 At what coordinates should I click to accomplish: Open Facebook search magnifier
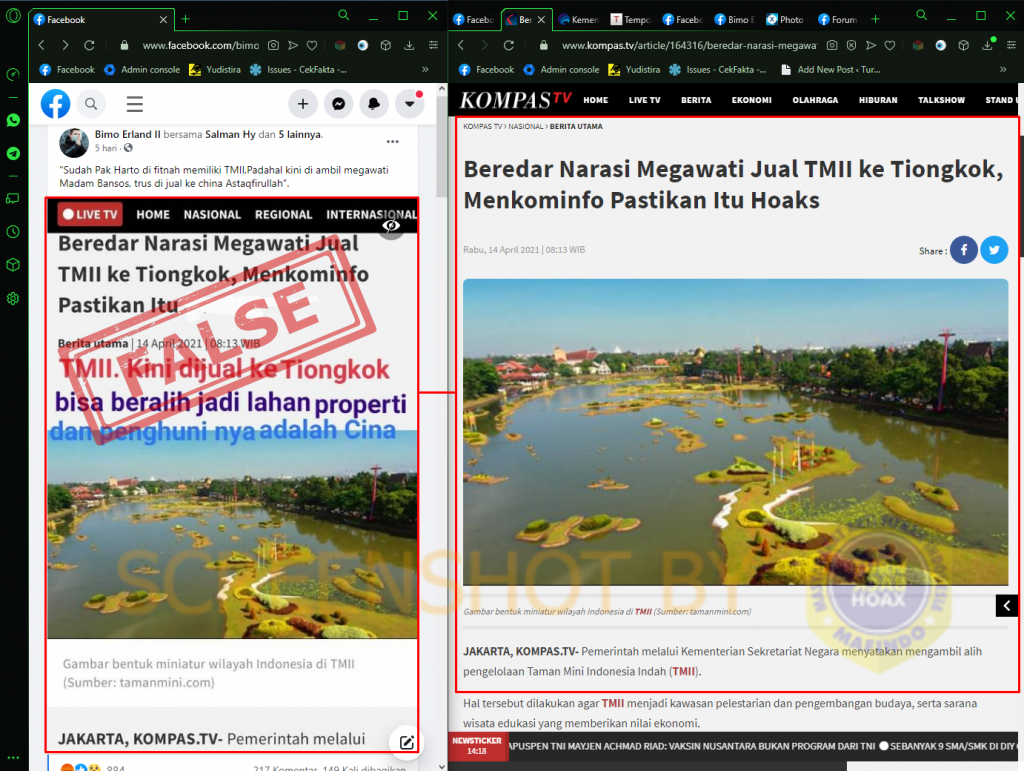[x=91, y=104]
